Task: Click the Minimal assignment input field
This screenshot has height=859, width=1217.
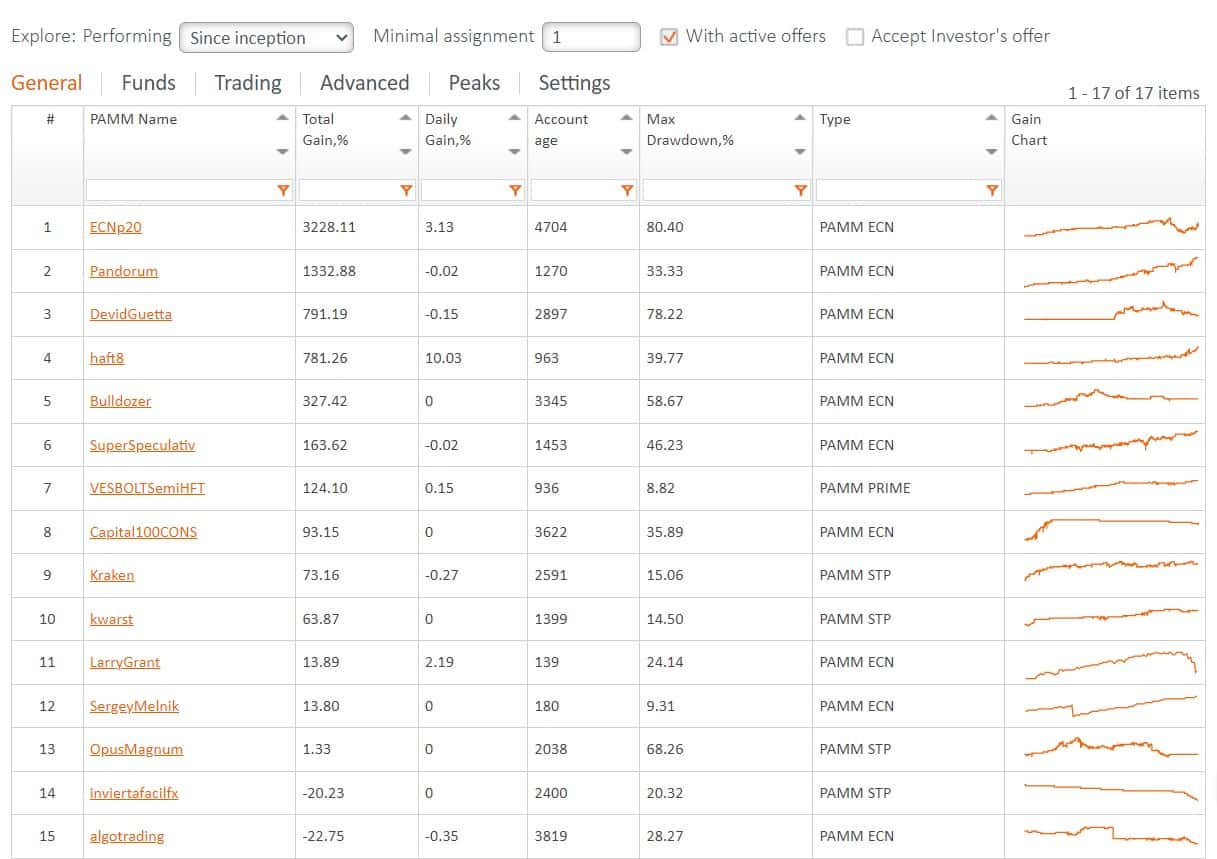Action: pyautogui.click(x=591, y=37)
